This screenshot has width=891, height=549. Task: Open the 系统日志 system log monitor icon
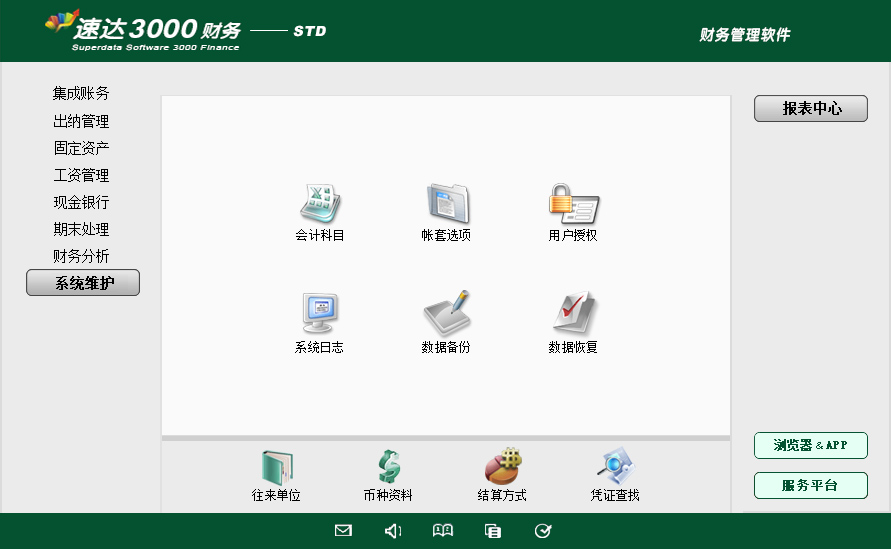tap(320, 313)
